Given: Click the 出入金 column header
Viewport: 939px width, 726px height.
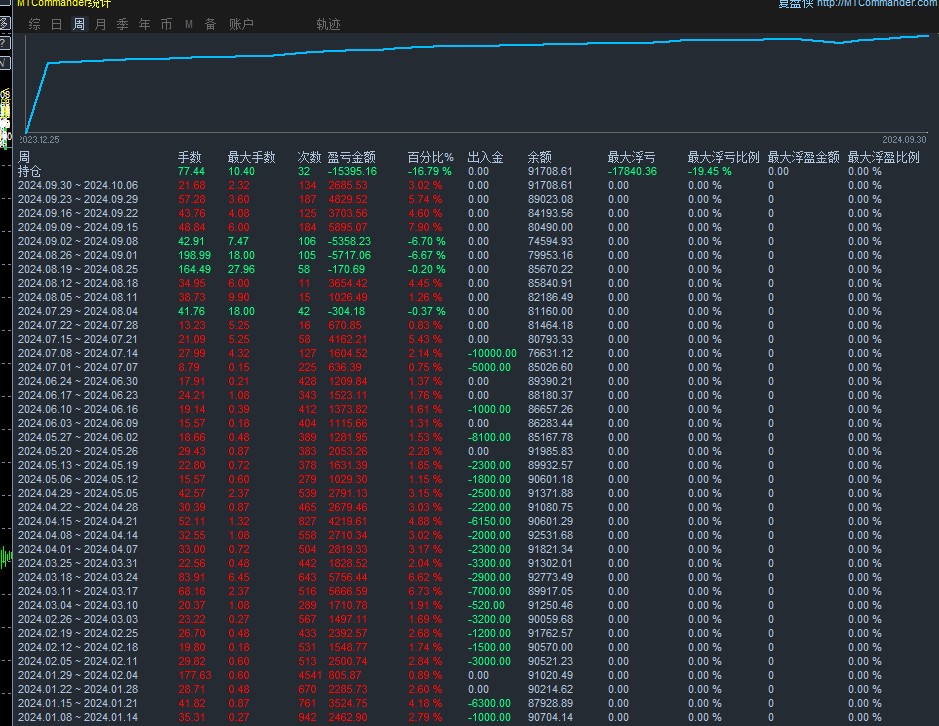Looking at the screenshot, I should coord(485,157).
